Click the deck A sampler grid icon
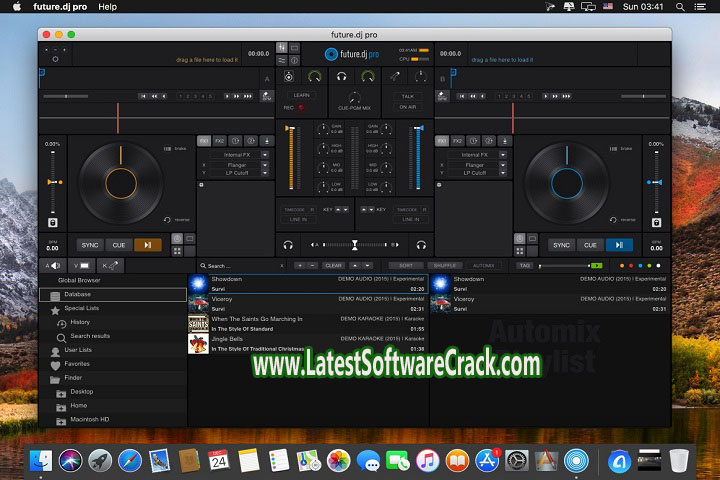720x480 pixels. click(177, 251)
